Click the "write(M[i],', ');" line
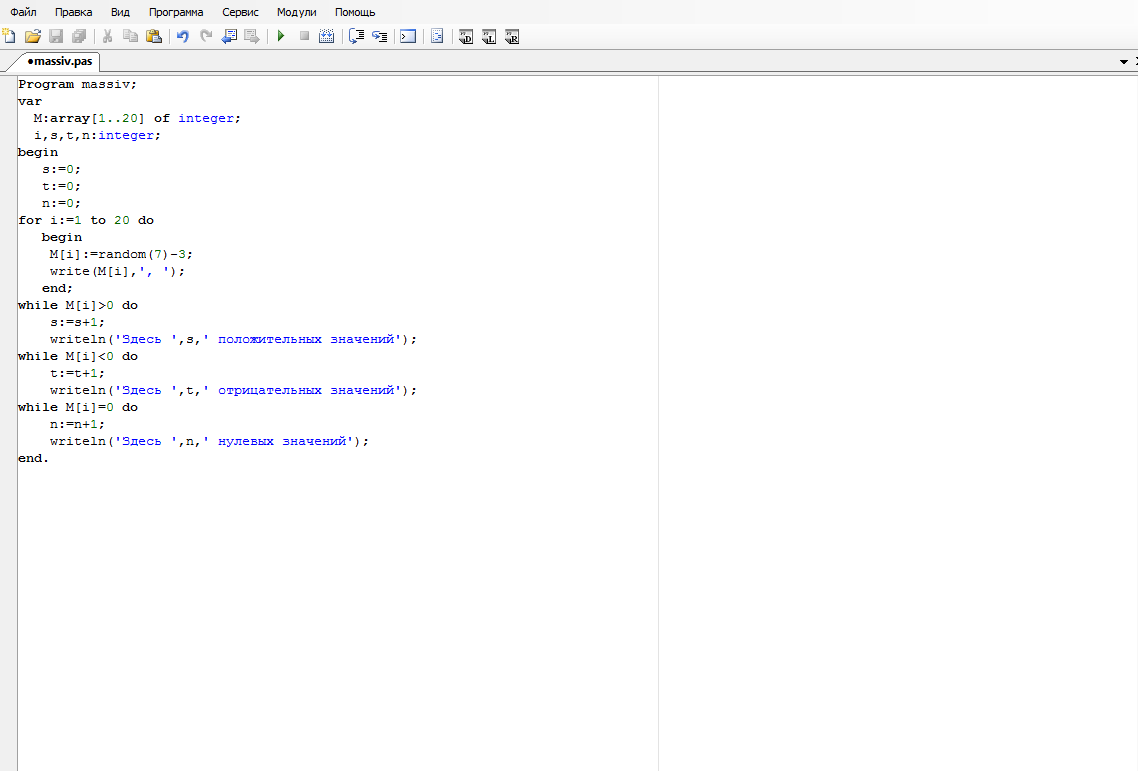 click(118, 272)
